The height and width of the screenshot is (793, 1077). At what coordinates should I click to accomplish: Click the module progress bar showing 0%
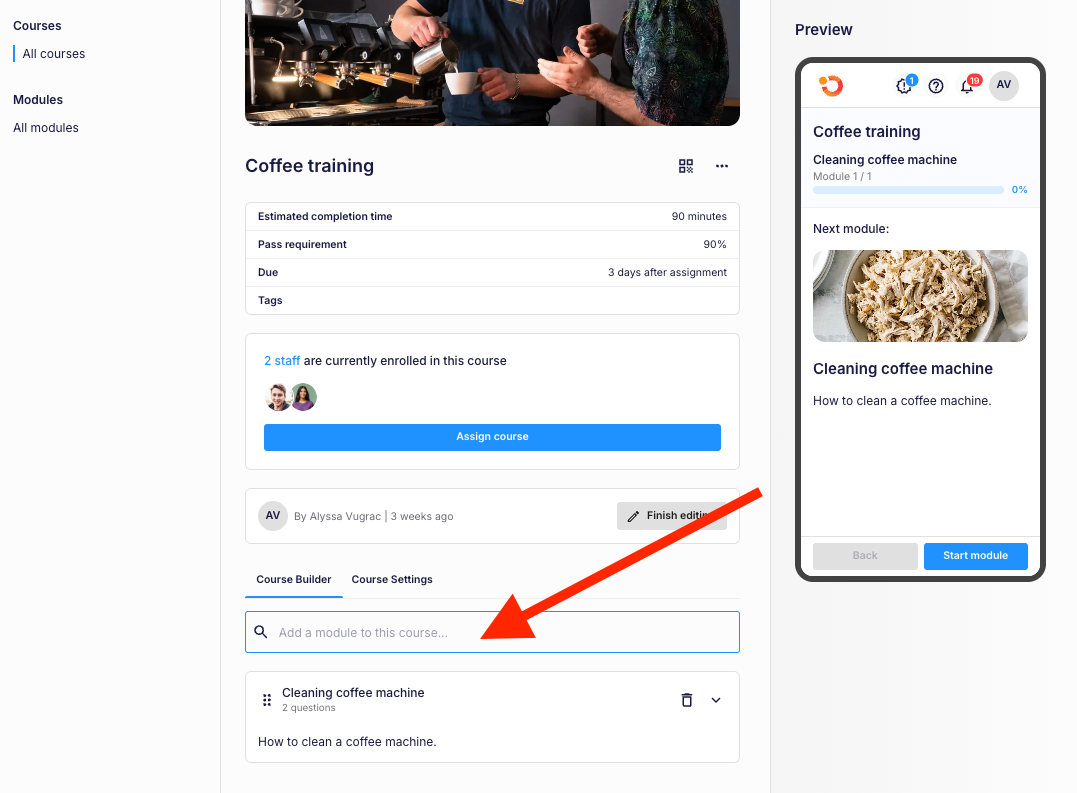(908, 190)
